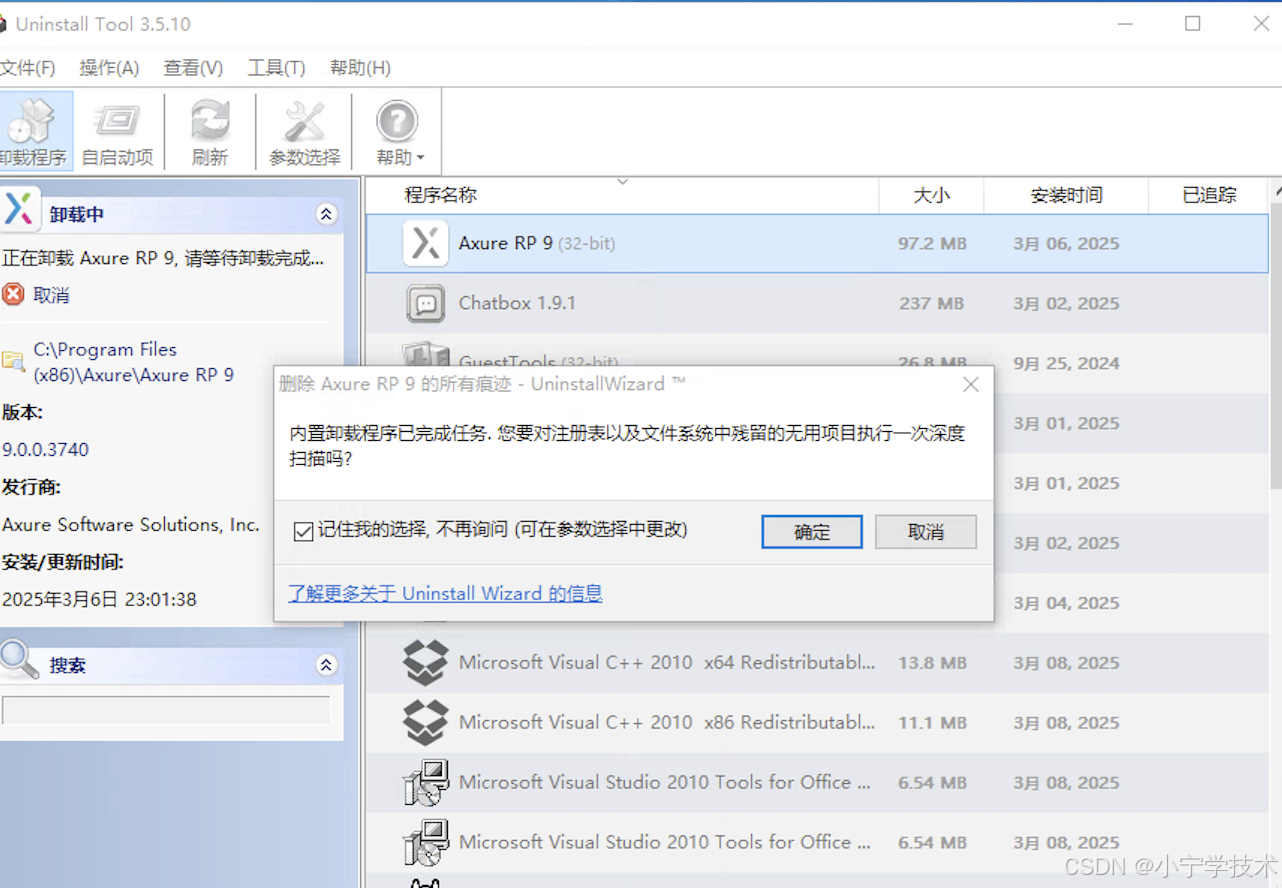This screenshot has height=888, width=1282.
Task: Click the Axure RP 9 X icon in list
Action: click(425, 243)
